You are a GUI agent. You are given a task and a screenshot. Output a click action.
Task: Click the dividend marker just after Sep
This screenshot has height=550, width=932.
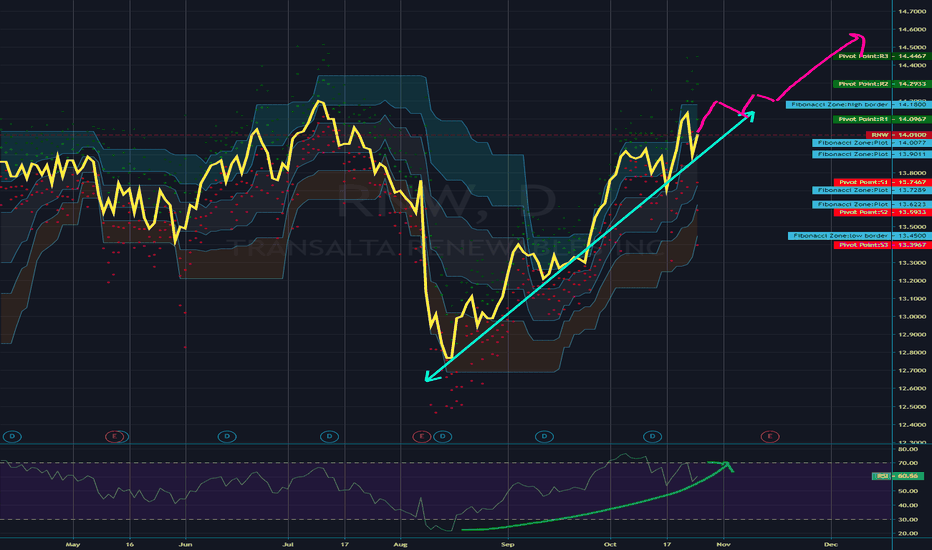pyautogui.click(x=544, y=436)
